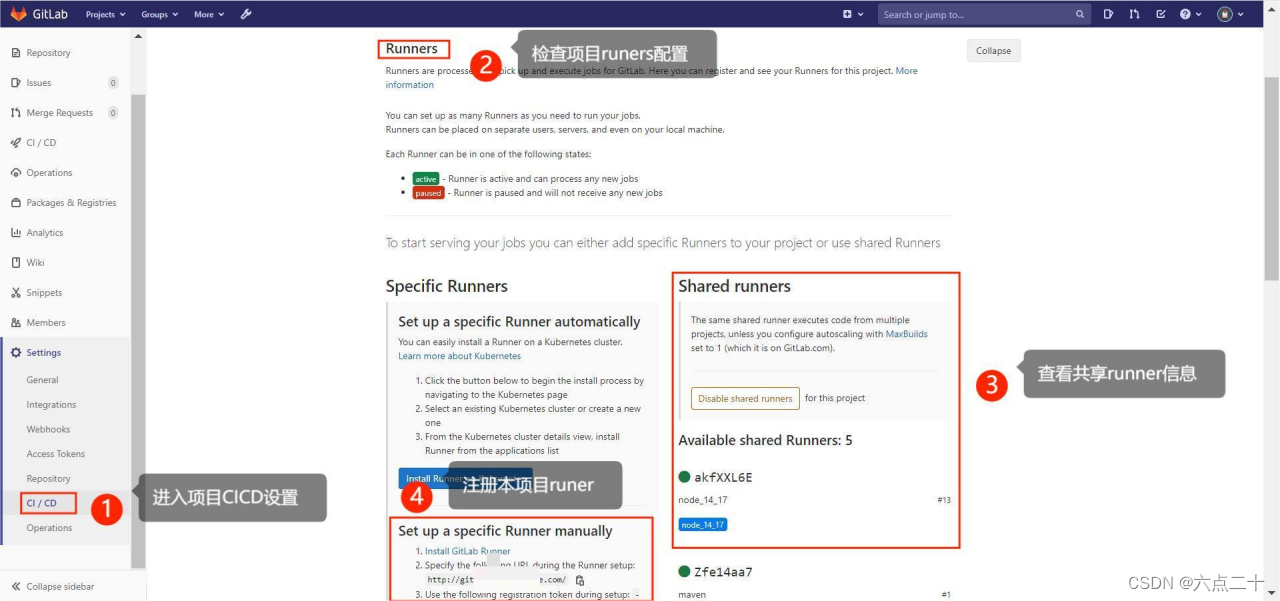
Task: Expand the Projects dropdown in navbar
Action: (105, 14)
